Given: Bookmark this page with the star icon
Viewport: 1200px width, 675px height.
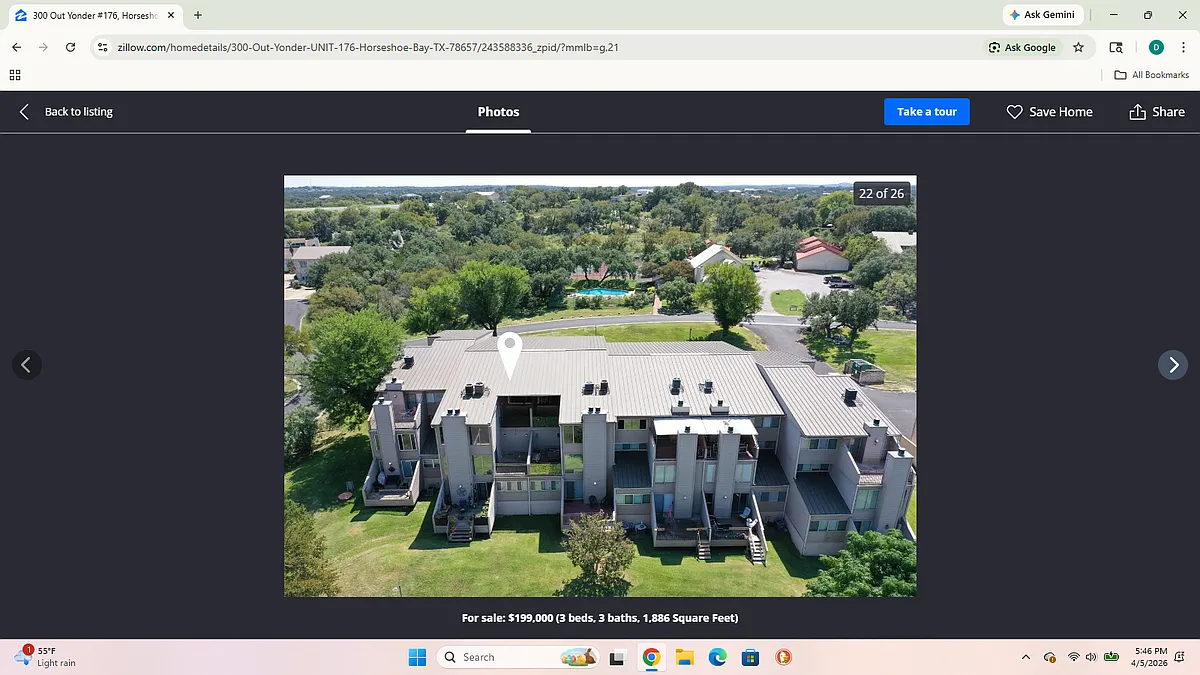Looking at the screenshot, I should (x=1078, y=47).
